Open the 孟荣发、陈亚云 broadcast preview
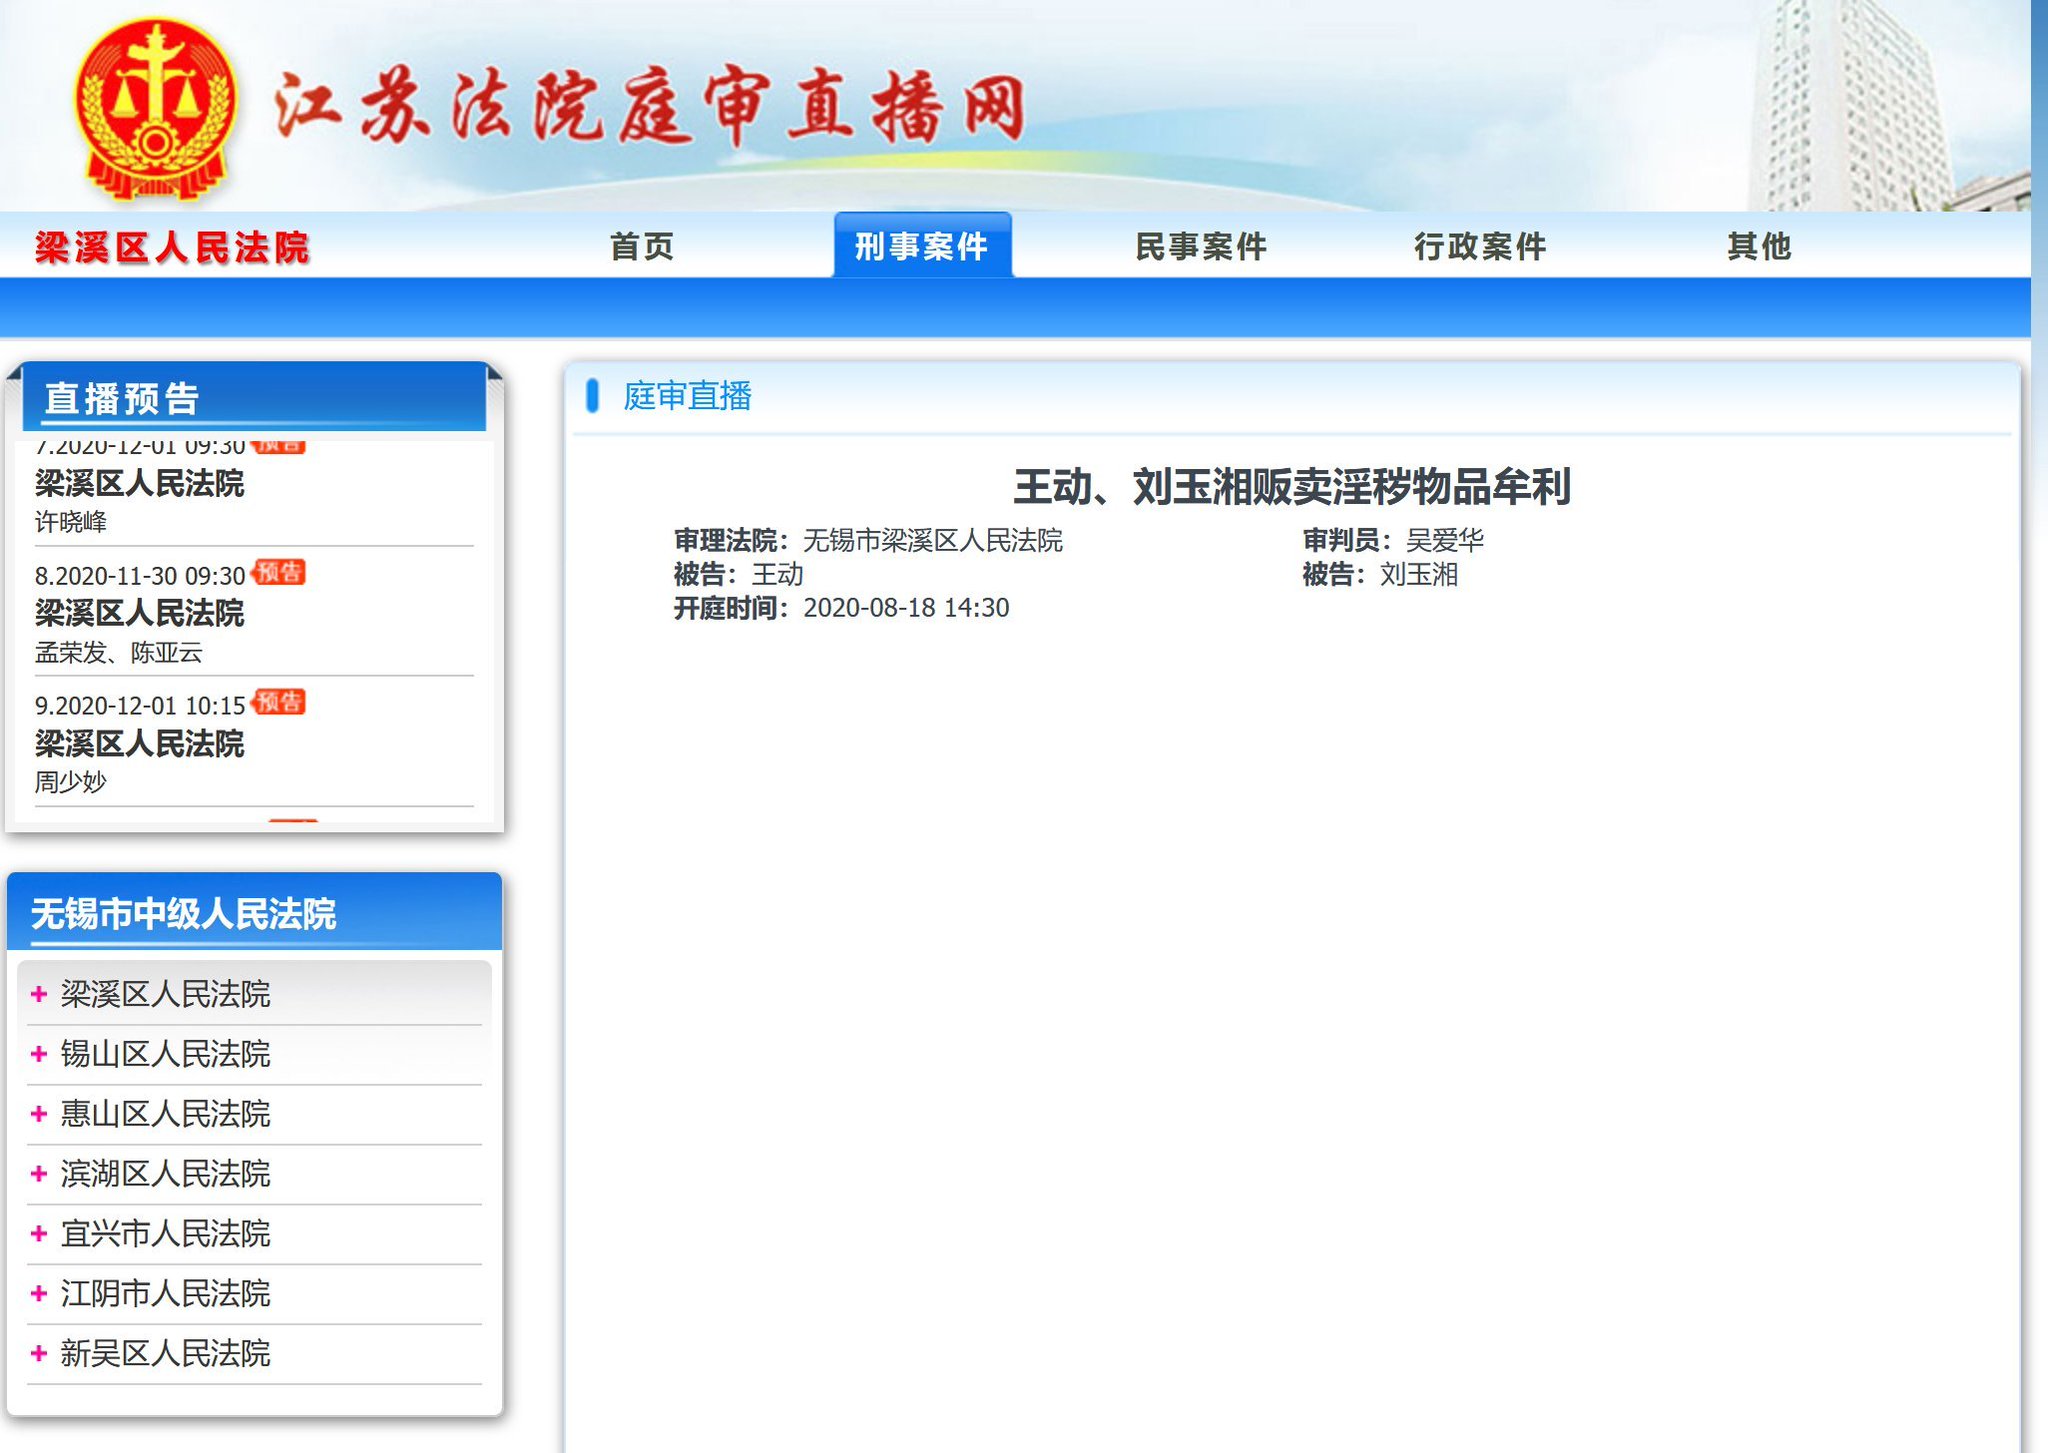Viewport: 2048px width, 1453px height. pos(119,653)
